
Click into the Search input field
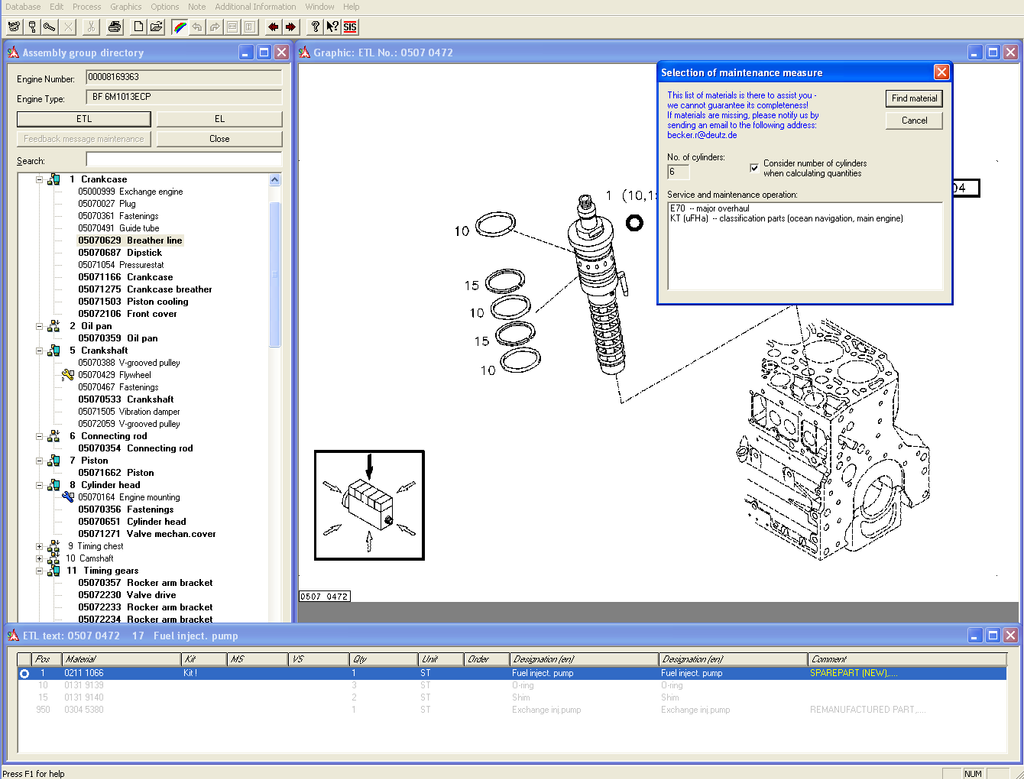(x=184, y=160)
